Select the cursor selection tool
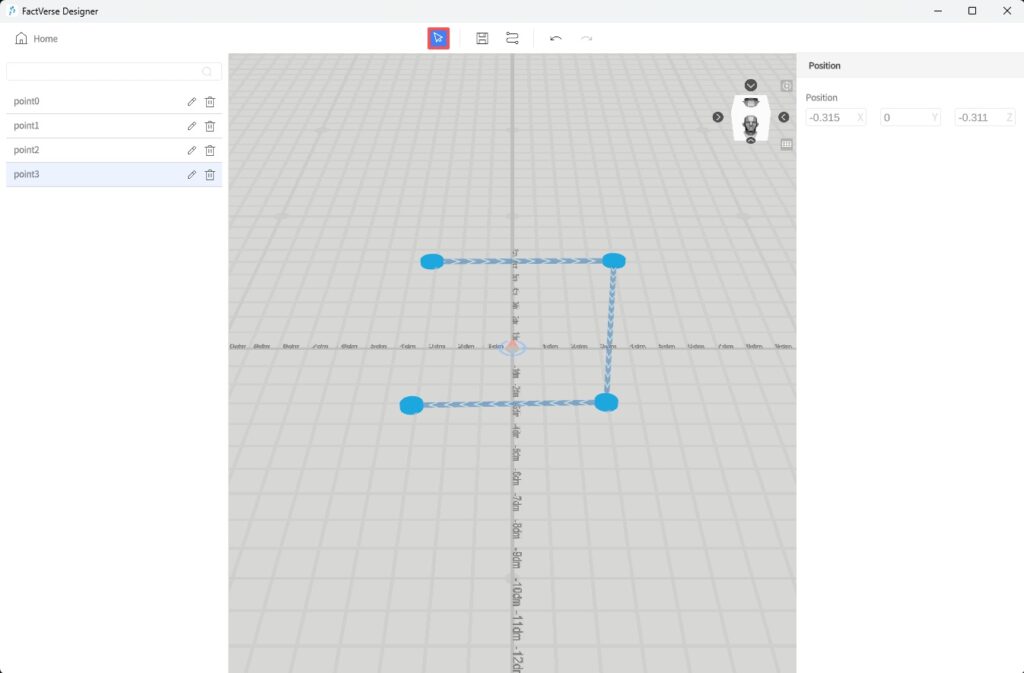1024x673 pixels. 438,37
